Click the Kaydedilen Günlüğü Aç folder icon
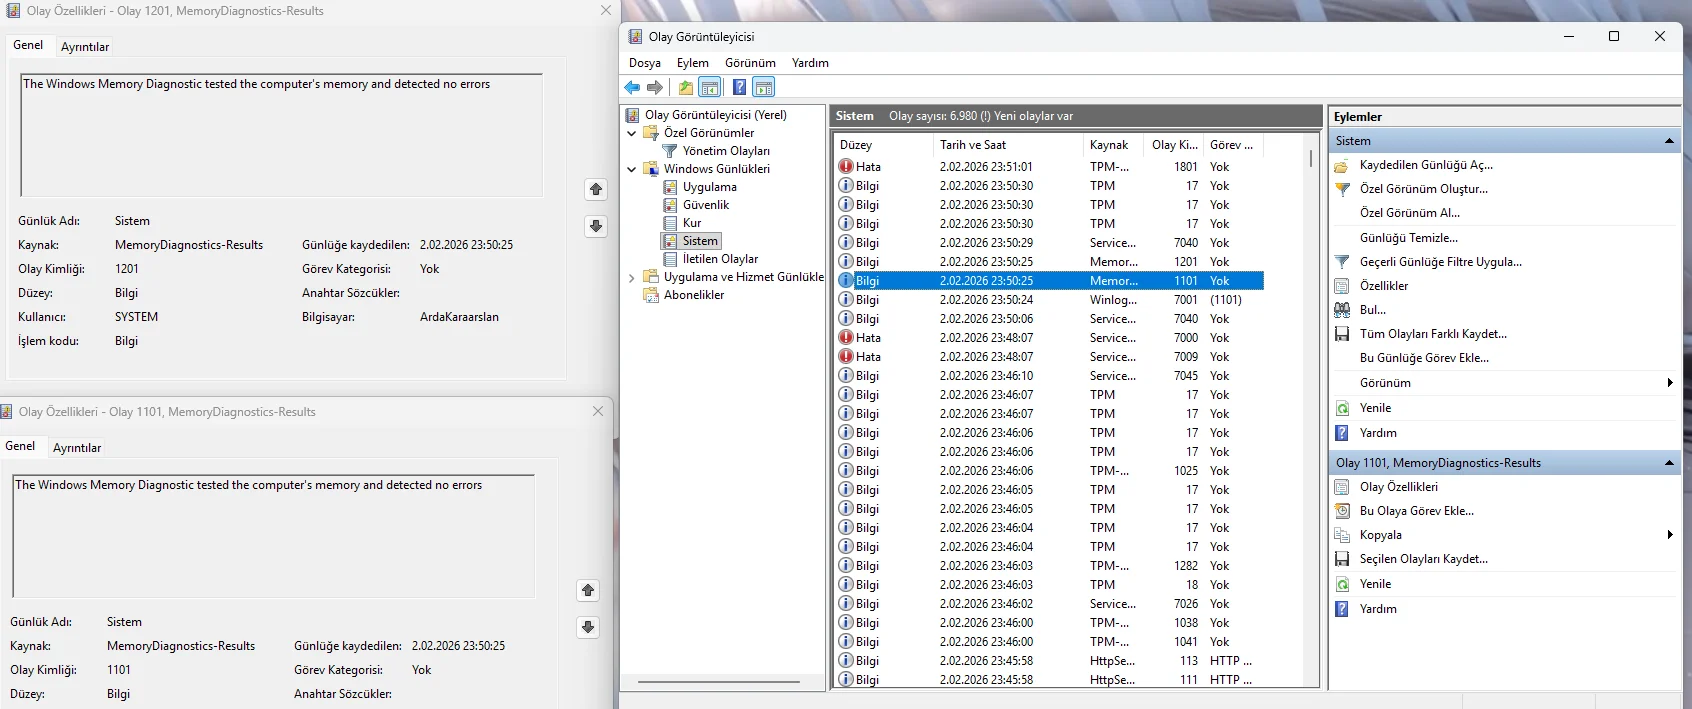The image size is (1692, 709). pyautogui.click(x=1342, y=165)
